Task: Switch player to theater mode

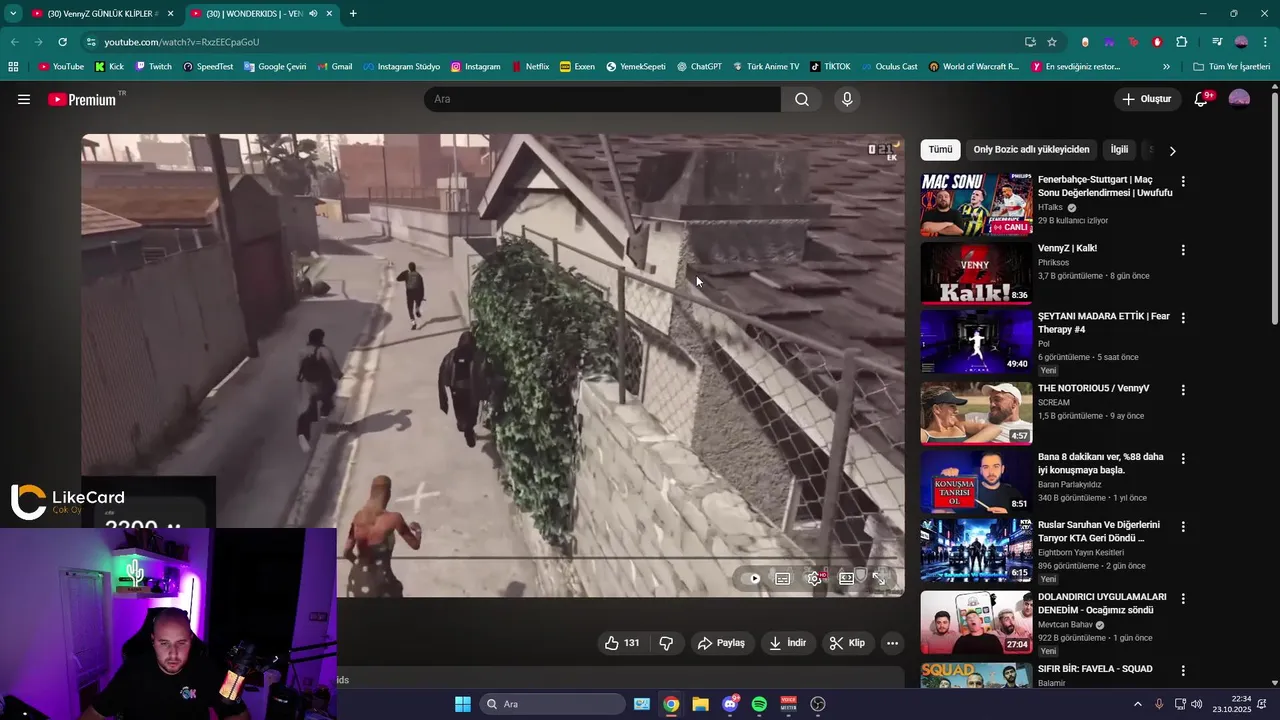Action: coord(846,578)
